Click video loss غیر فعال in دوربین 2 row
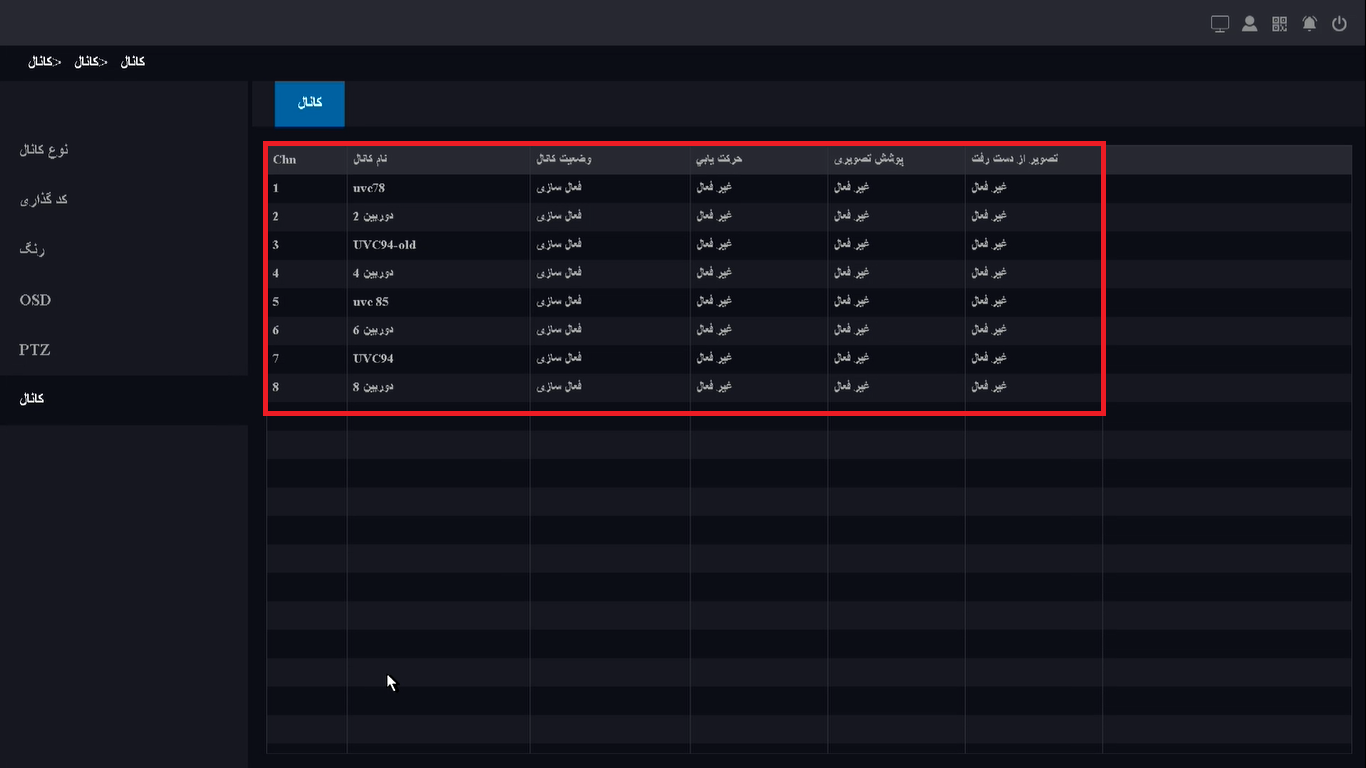 [989, 216]
